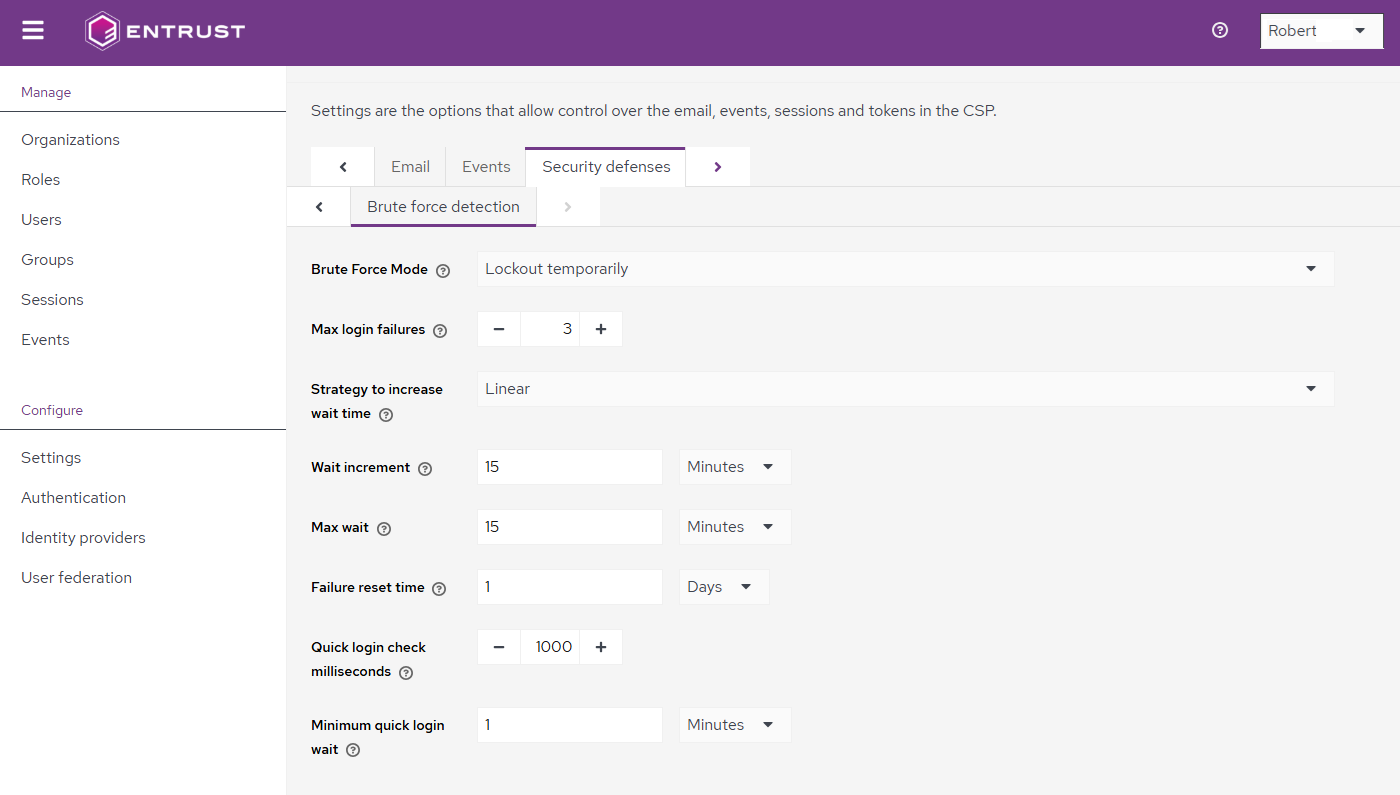The image size is (1400, 795).
Task: Expand the Strategy to increase wait time dropdown
Action: [905, 389]
